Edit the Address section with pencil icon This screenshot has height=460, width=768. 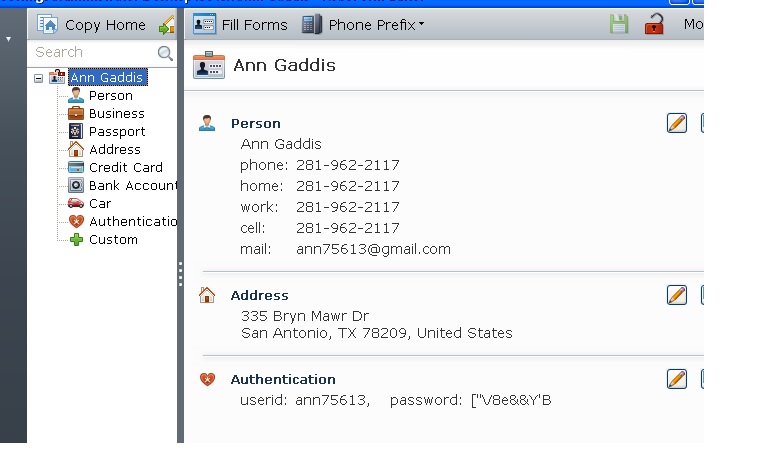(677, 295)
